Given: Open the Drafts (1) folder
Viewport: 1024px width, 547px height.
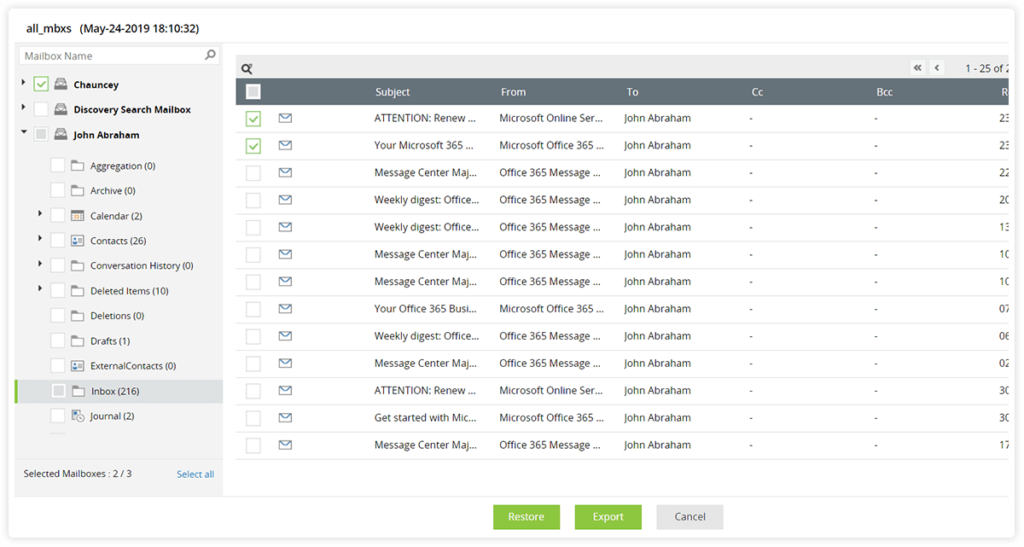Looking at the screenshot, I should [x=110, y=341].
